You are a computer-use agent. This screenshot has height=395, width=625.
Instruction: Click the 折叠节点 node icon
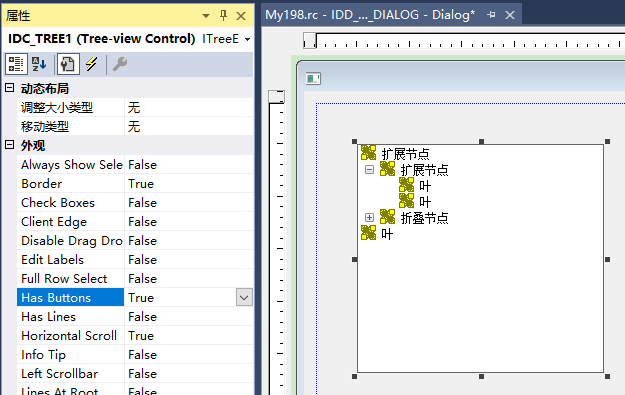pos(387,217)
